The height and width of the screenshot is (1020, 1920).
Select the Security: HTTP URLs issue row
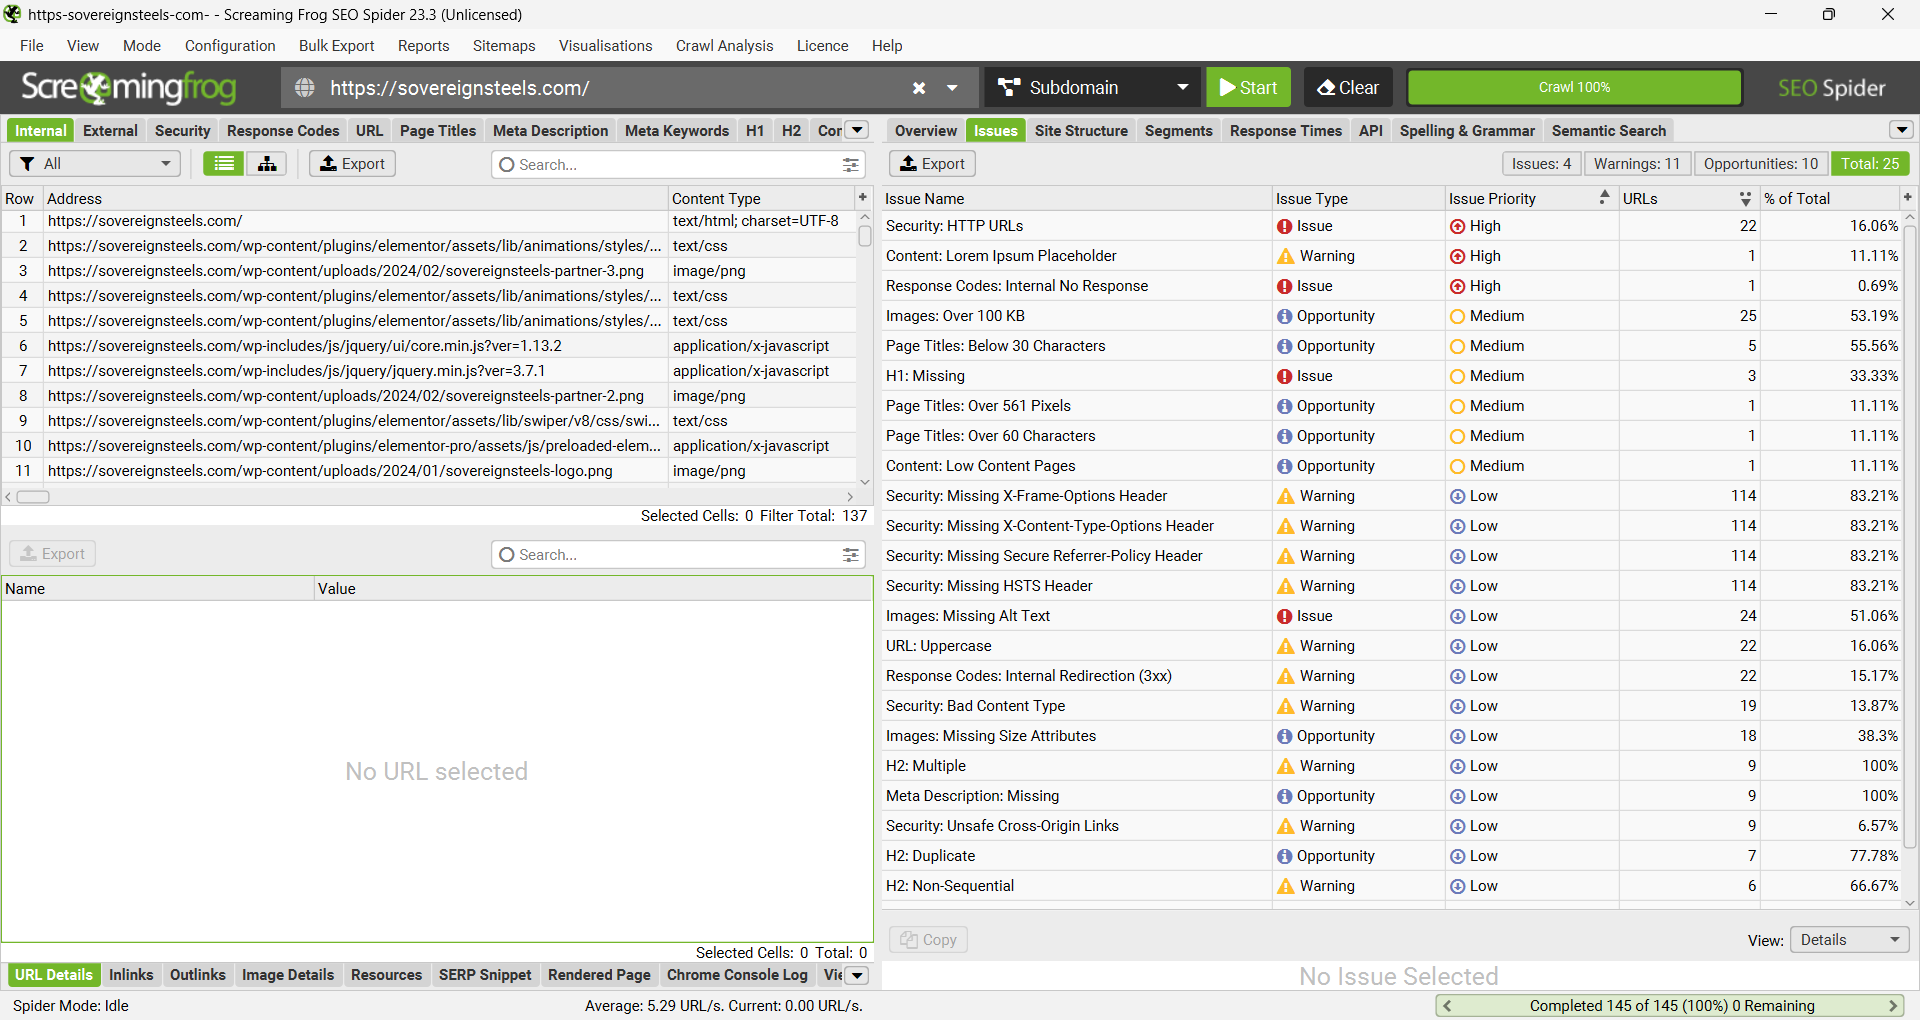(1075, 226)
